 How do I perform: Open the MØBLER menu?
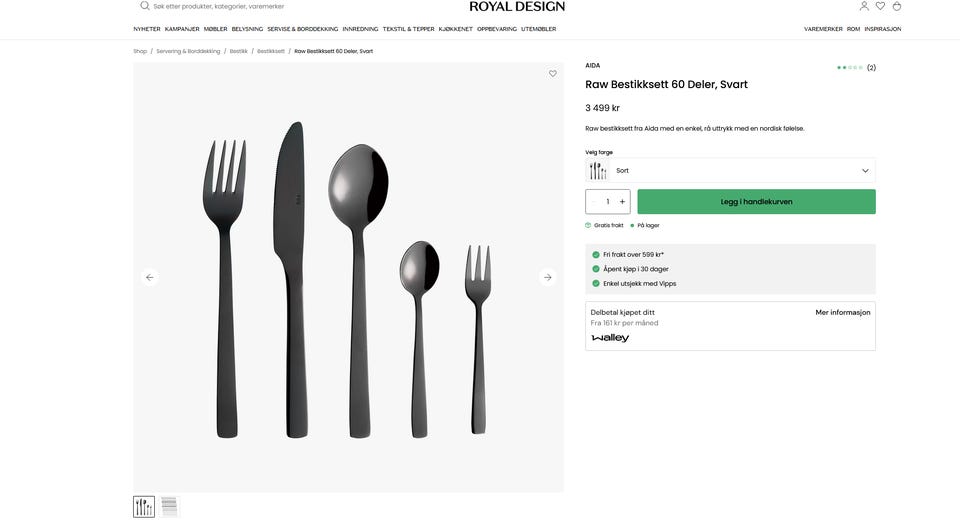(x=216, y=29)
